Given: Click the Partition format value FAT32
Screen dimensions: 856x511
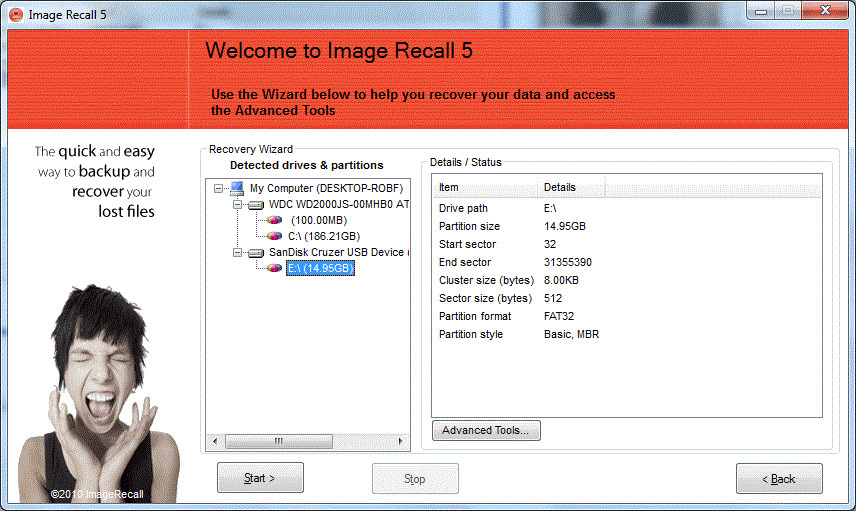Looking at the screenshot, I should coord(558,316).
